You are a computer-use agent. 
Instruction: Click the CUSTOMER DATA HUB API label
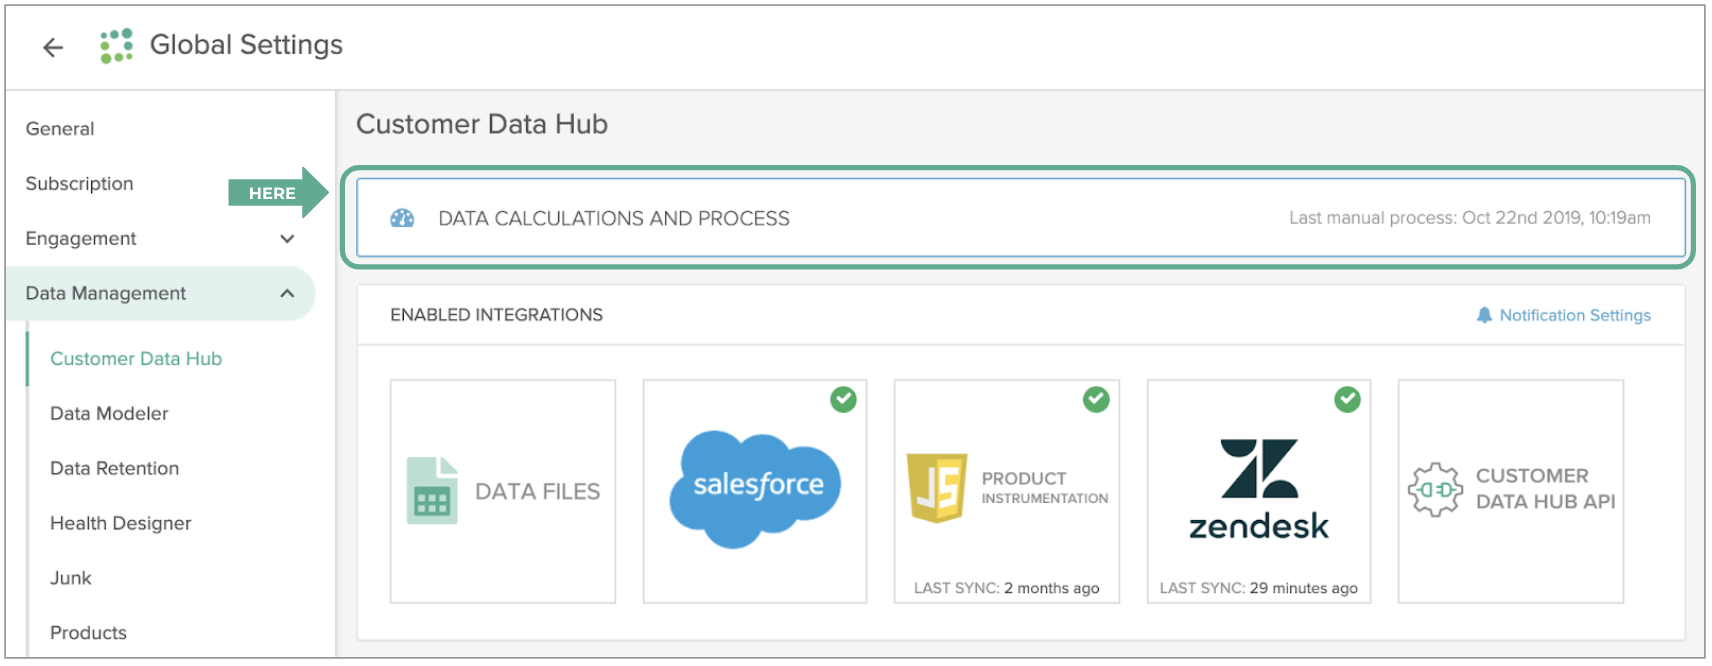[x=1545, y=489]
